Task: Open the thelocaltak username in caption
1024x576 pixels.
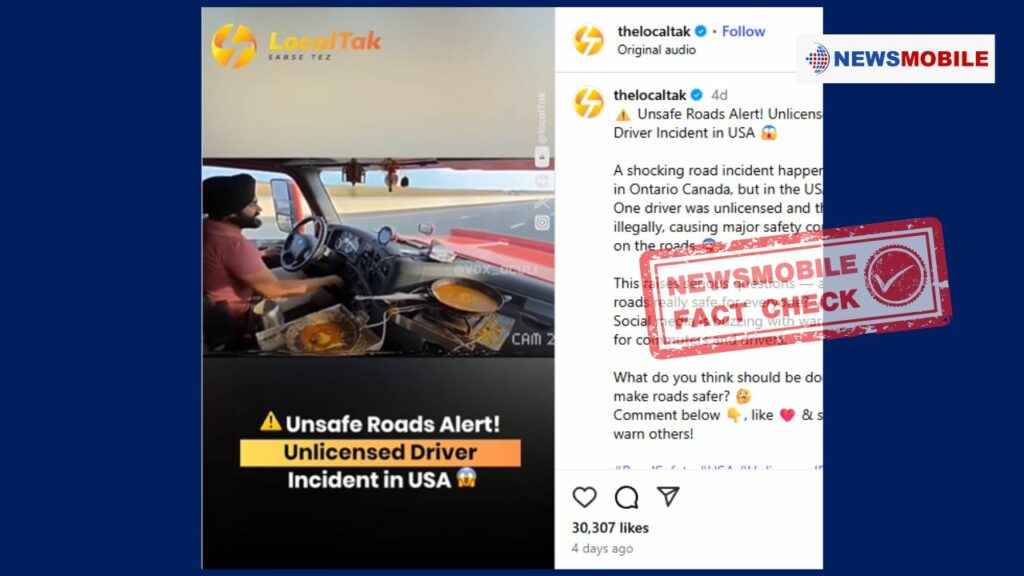Action: [x=650, y=95]
